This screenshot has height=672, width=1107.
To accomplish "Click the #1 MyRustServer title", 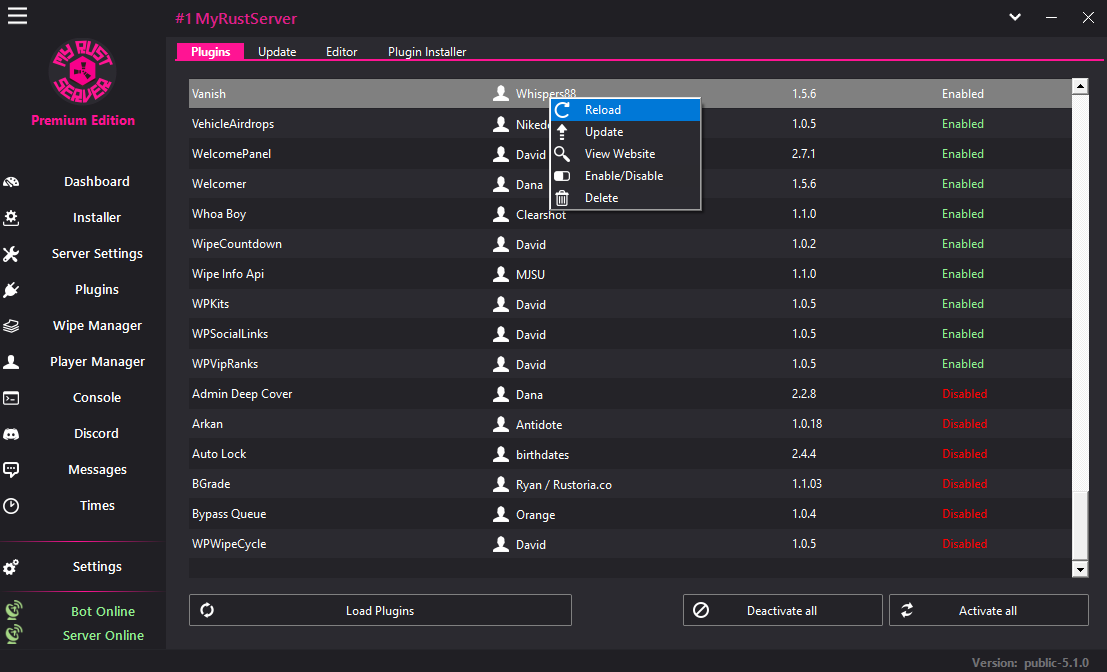I will pos(236,18).
